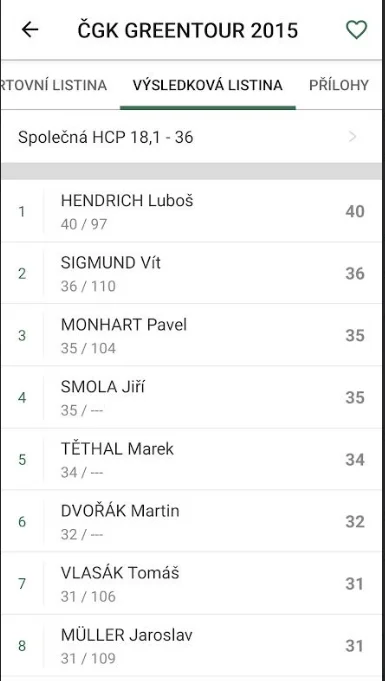Screen dimensions: 385x681
Task: Click score 34 for TĚTHAL Marek
Action: pyautogui.click(x=355, y=460)
